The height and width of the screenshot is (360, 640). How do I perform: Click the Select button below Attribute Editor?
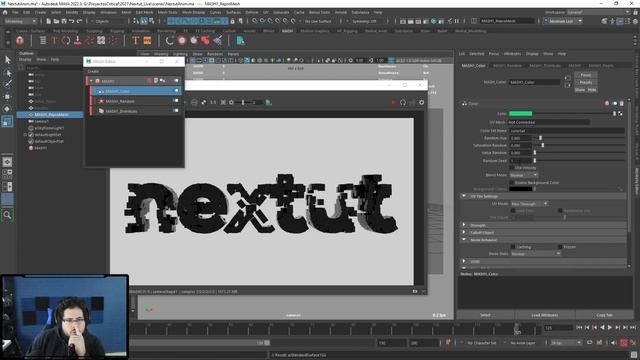point(485,315)
